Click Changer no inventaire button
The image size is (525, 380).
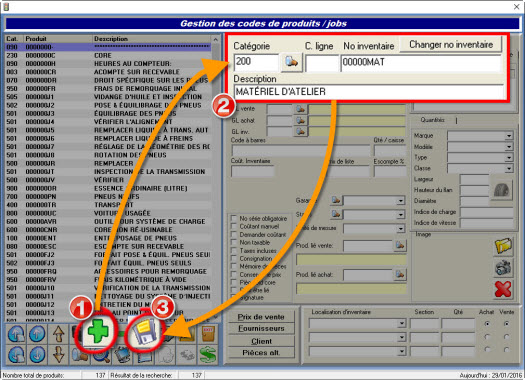[x=451, y=45]
